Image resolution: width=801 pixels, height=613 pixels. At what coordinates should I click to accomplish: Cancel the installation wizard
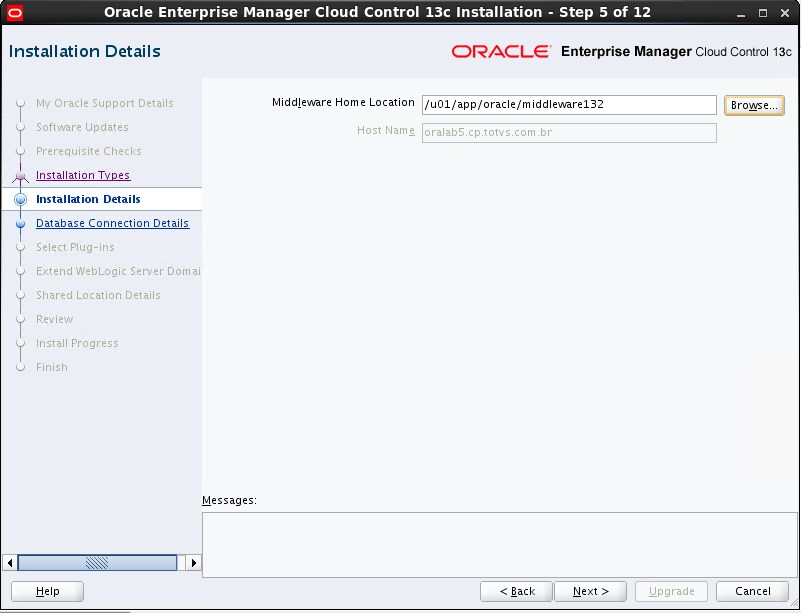(x=752, y=591)
